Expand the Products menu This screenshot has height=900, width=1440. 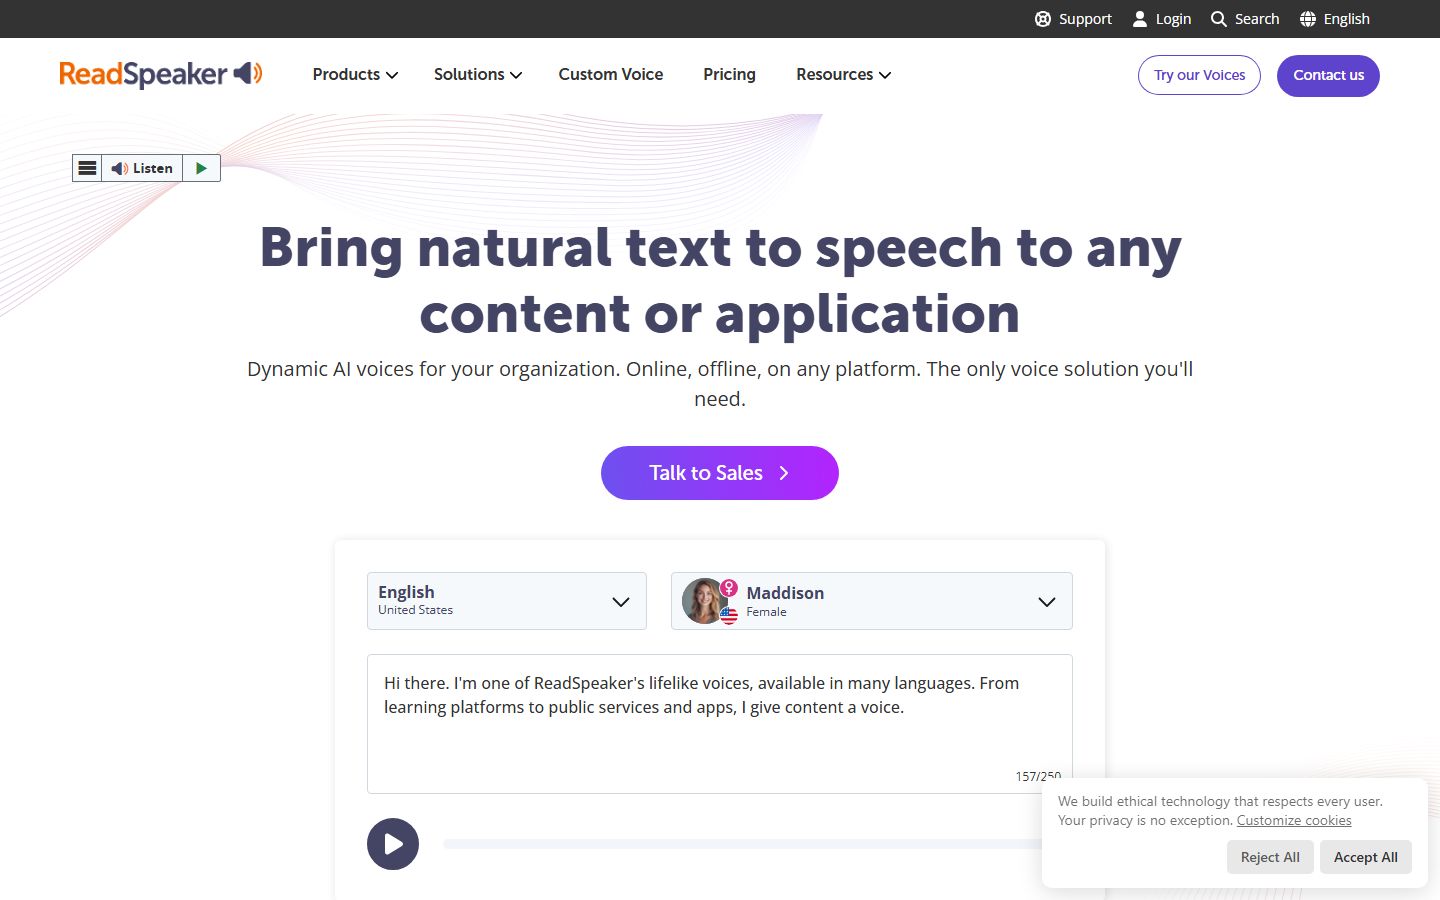click(355, 74)
